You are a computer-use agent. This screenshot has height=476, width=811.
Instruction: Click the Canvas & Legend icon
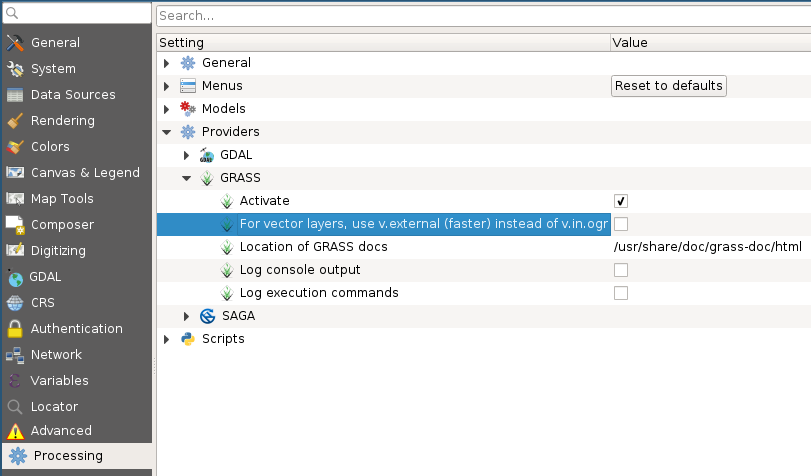coord(15,172)
